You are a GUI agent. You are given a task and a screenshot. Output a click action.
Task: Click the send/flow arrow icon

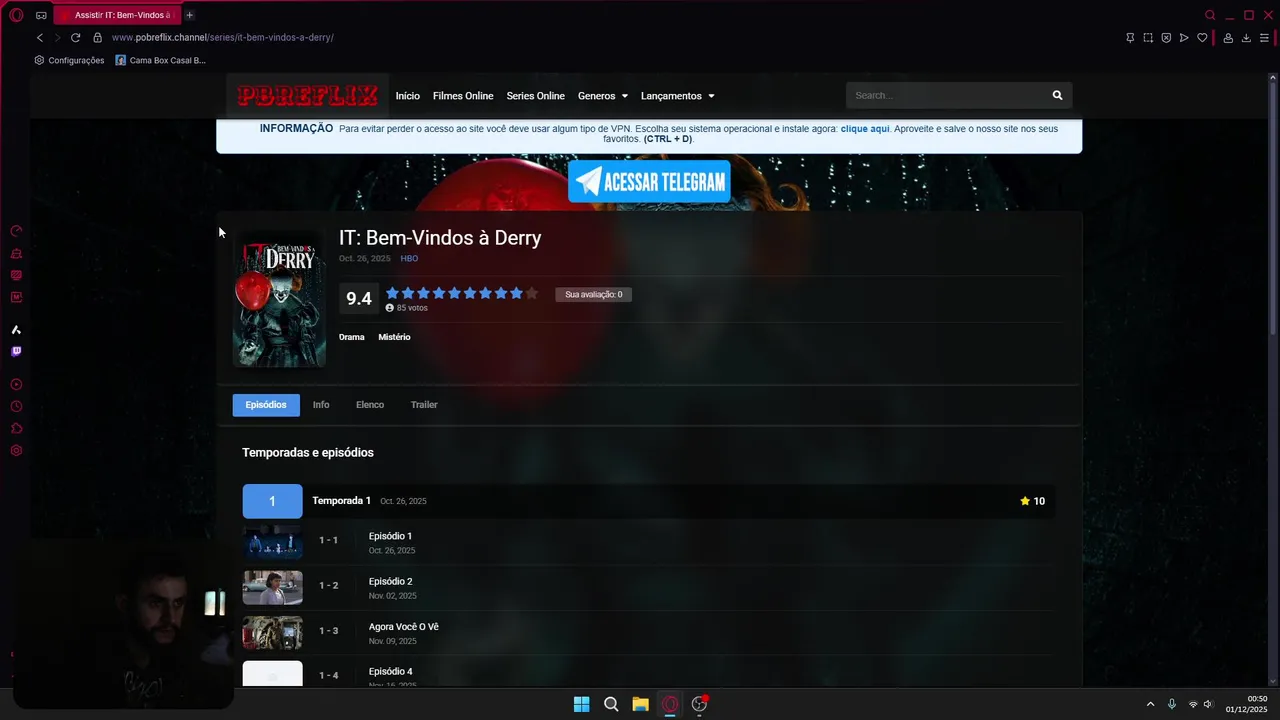1184,38
